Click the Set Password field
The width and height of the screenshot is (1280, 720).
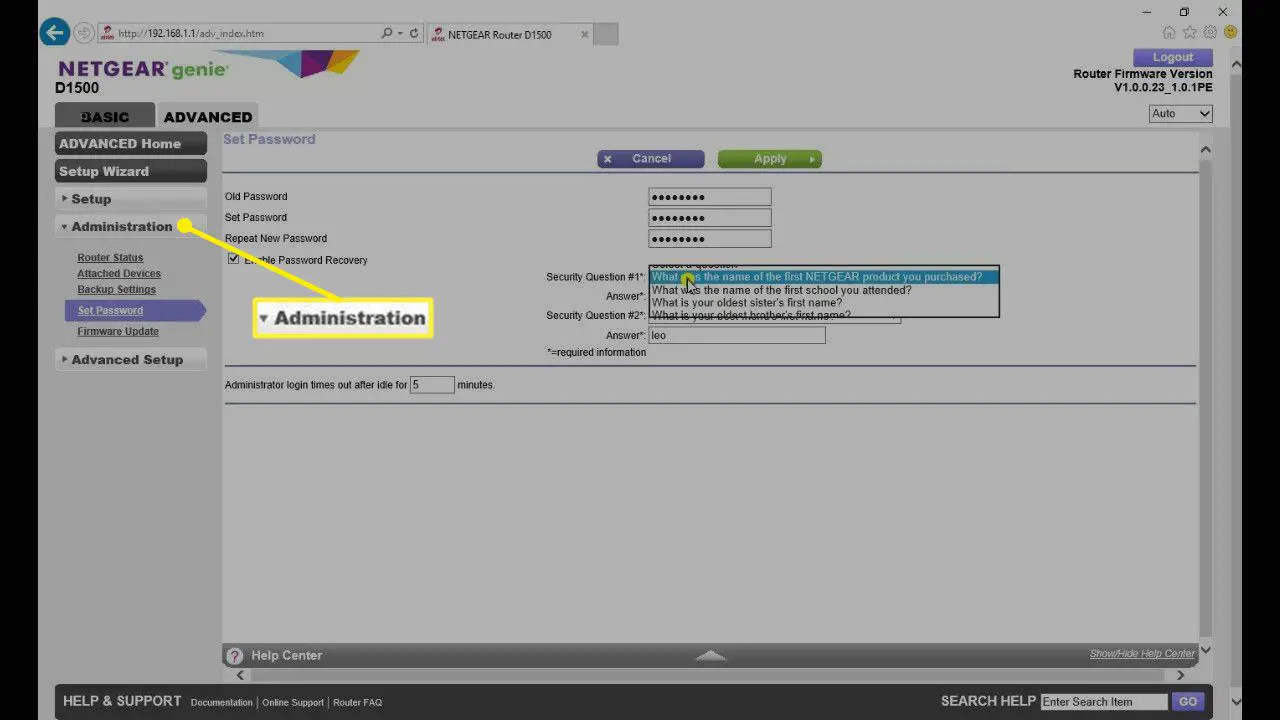pos(710,218)
